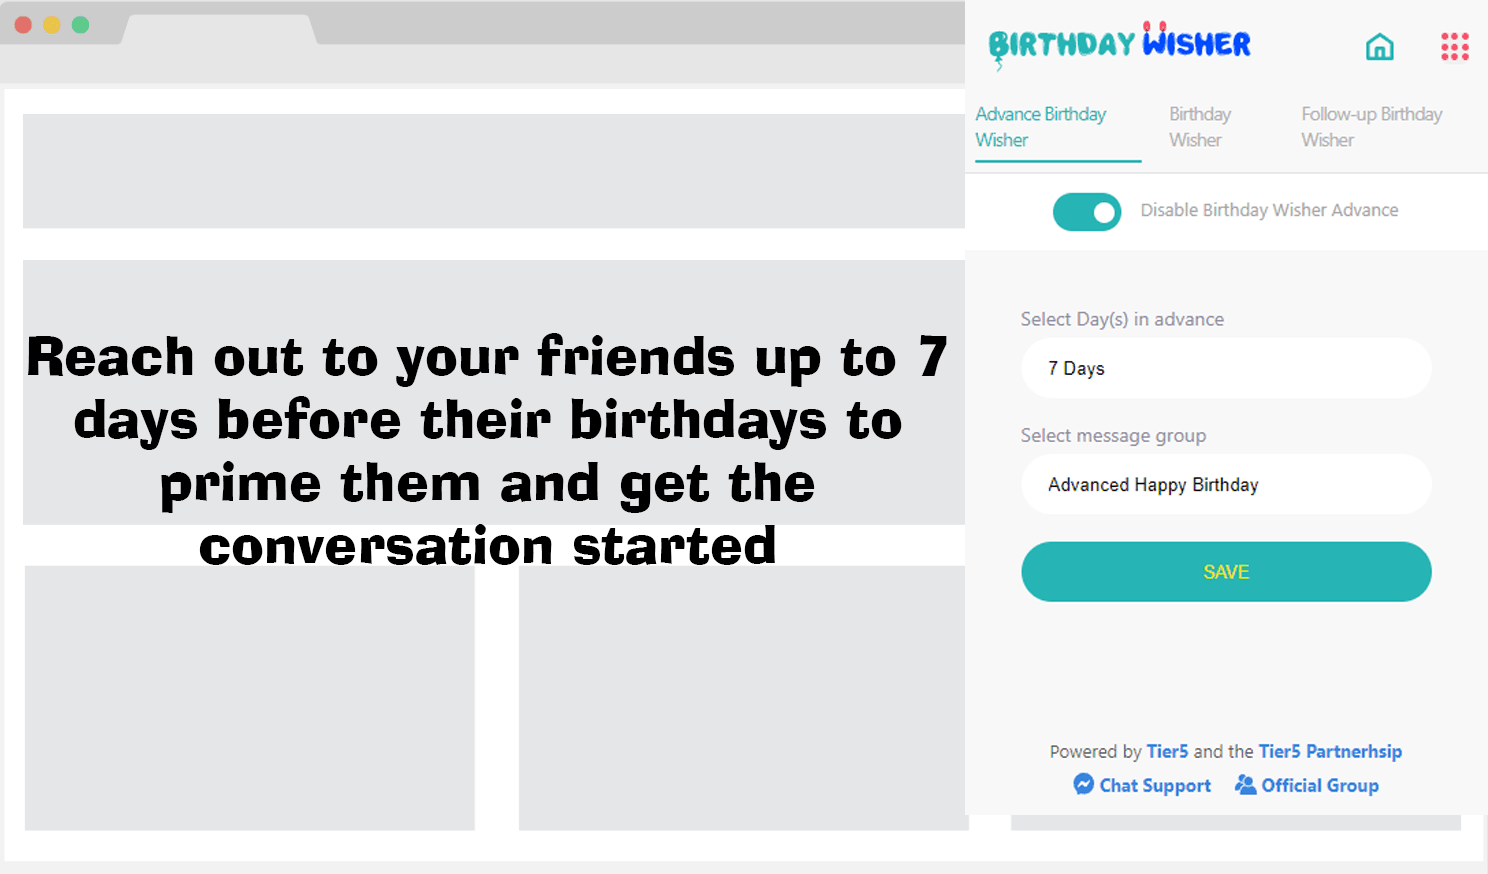Click the home icon in header
Screen dimensions: 1488x874
tap(1379, 47)
